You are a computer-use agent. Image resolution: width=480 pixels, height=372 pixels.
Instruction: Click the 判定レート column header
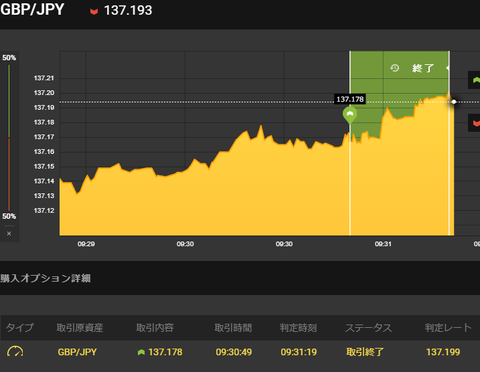pyautogui.click(x=448, y=328)
